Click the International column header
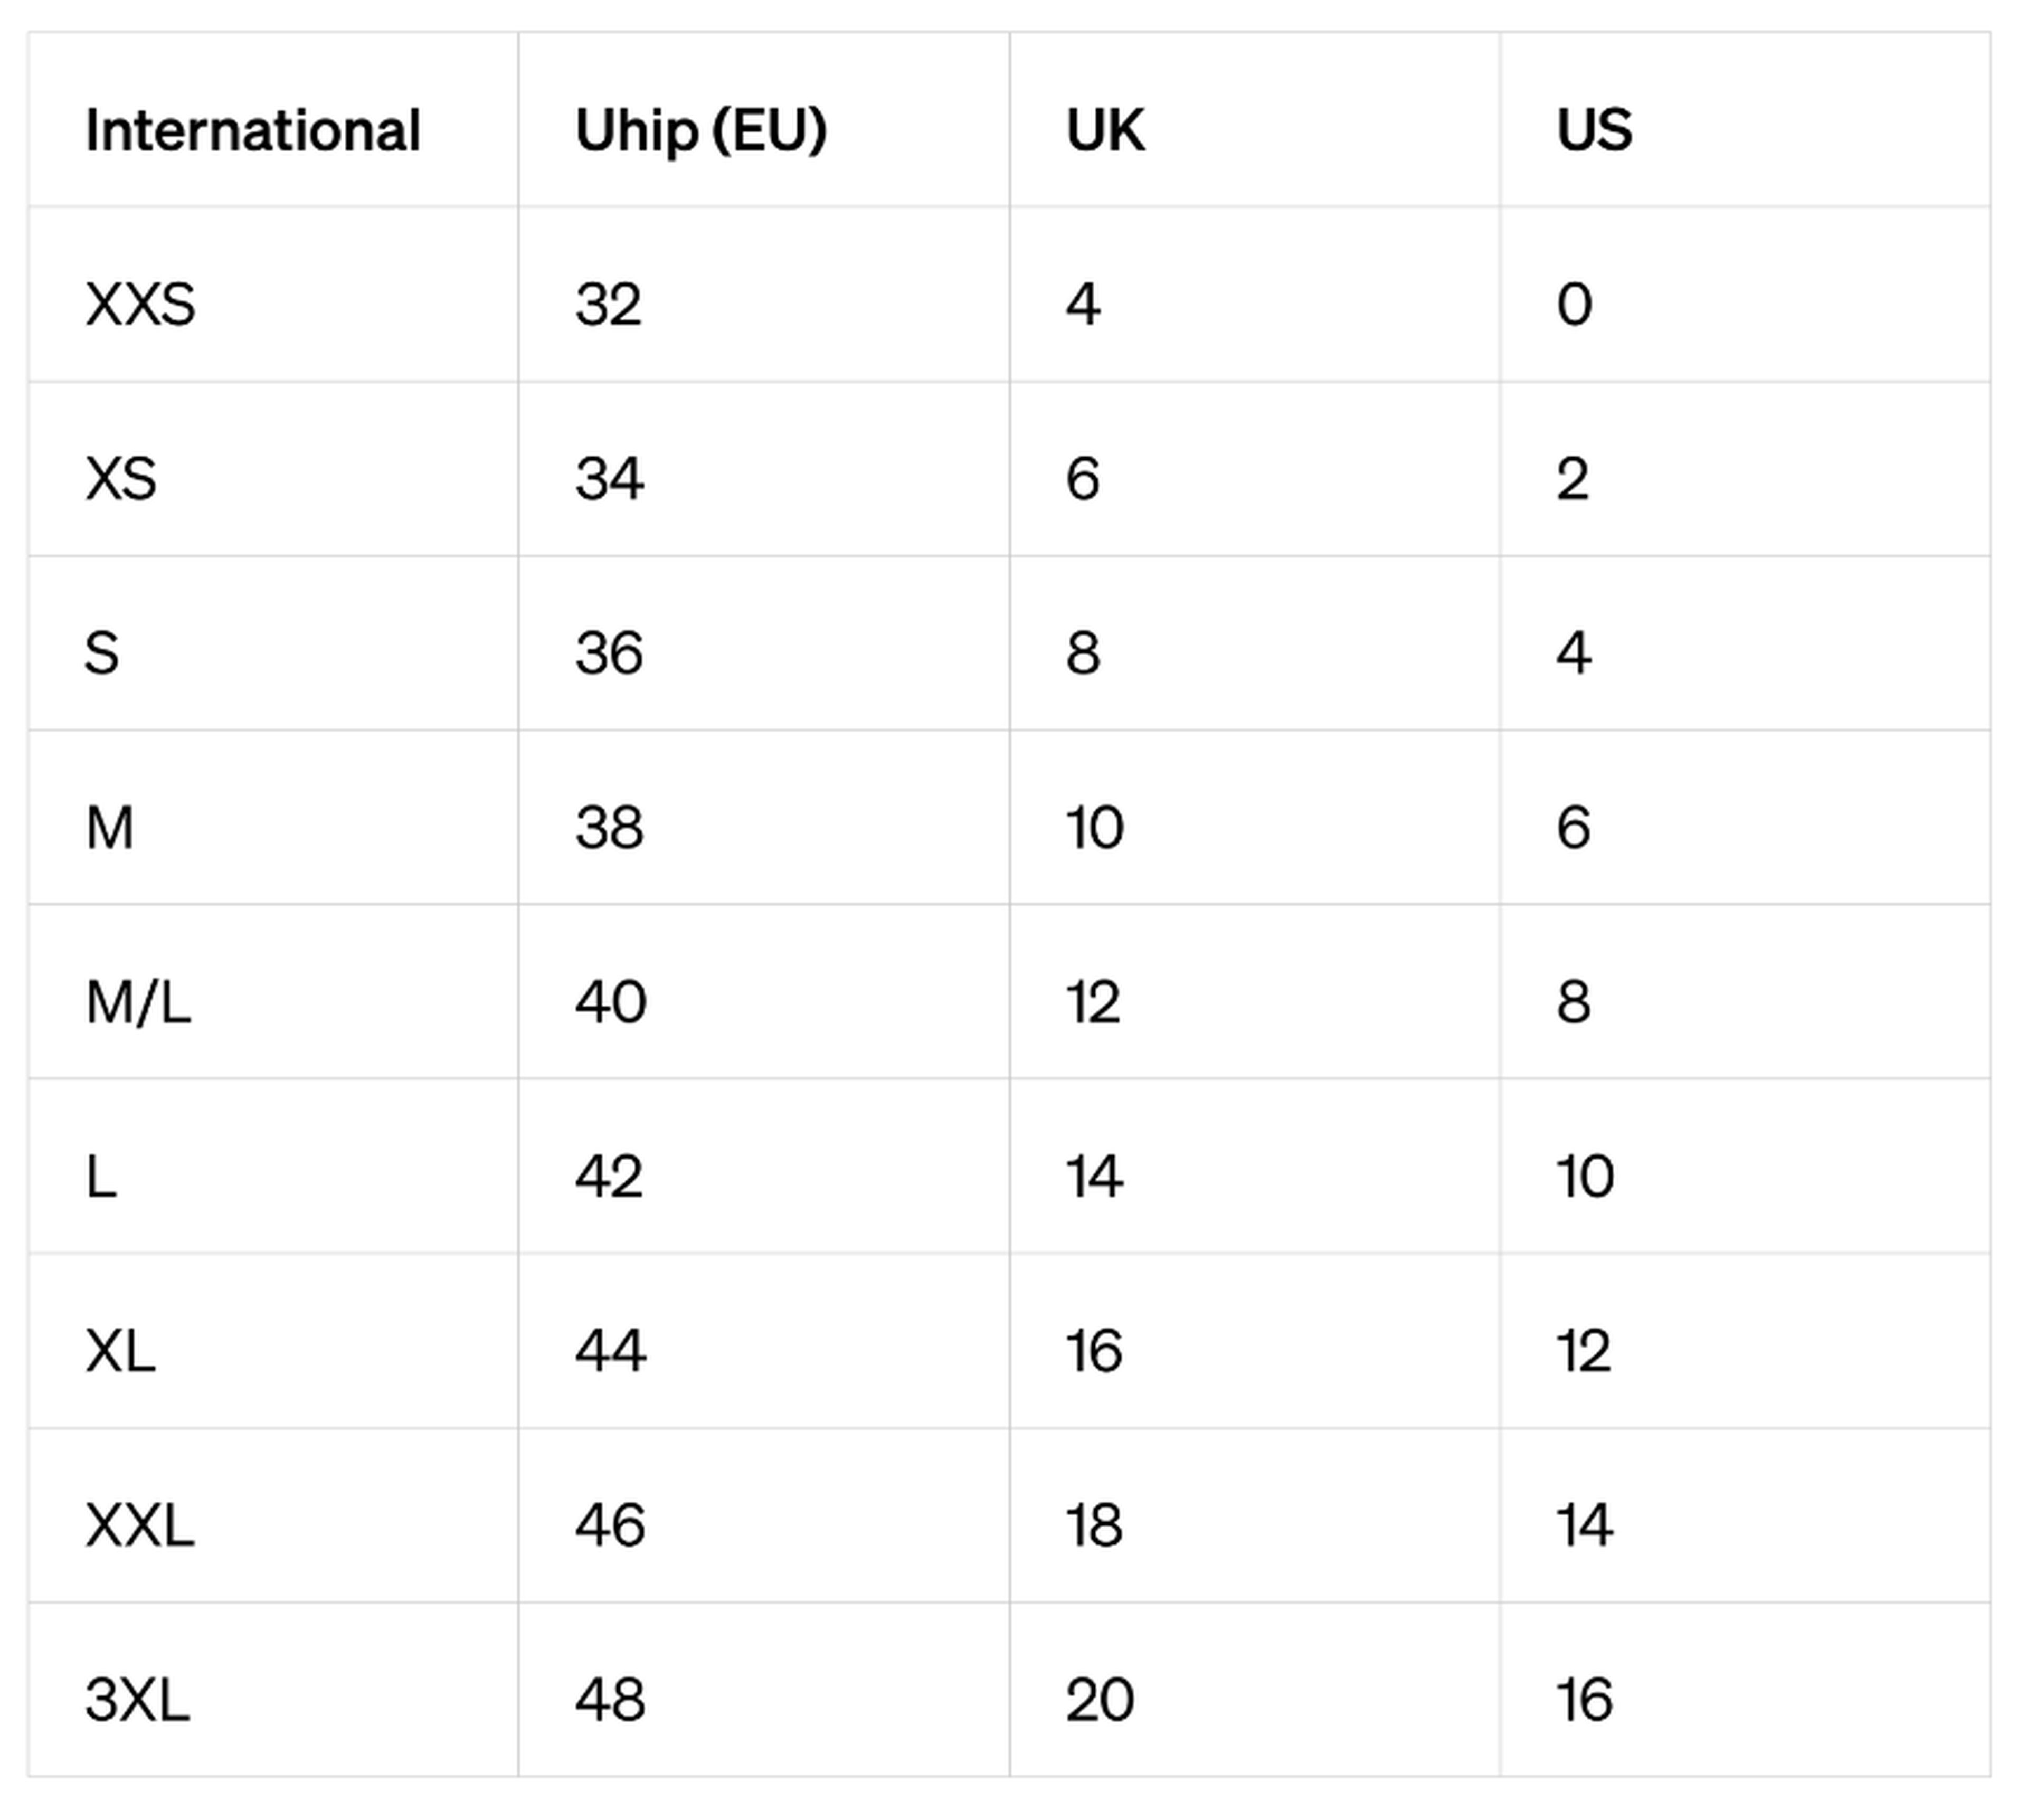 click(x=252, y=130)
